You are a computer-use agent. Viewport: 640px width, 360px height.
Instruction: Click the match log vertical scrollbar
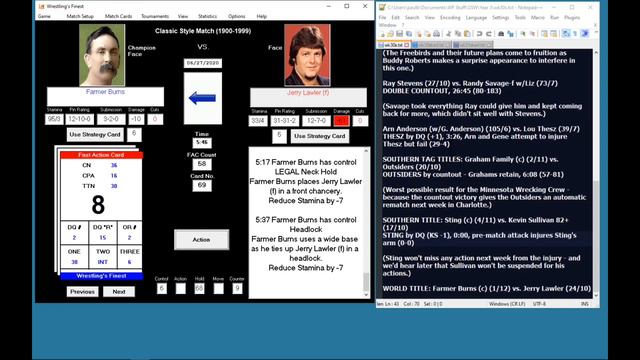(366, 222)
